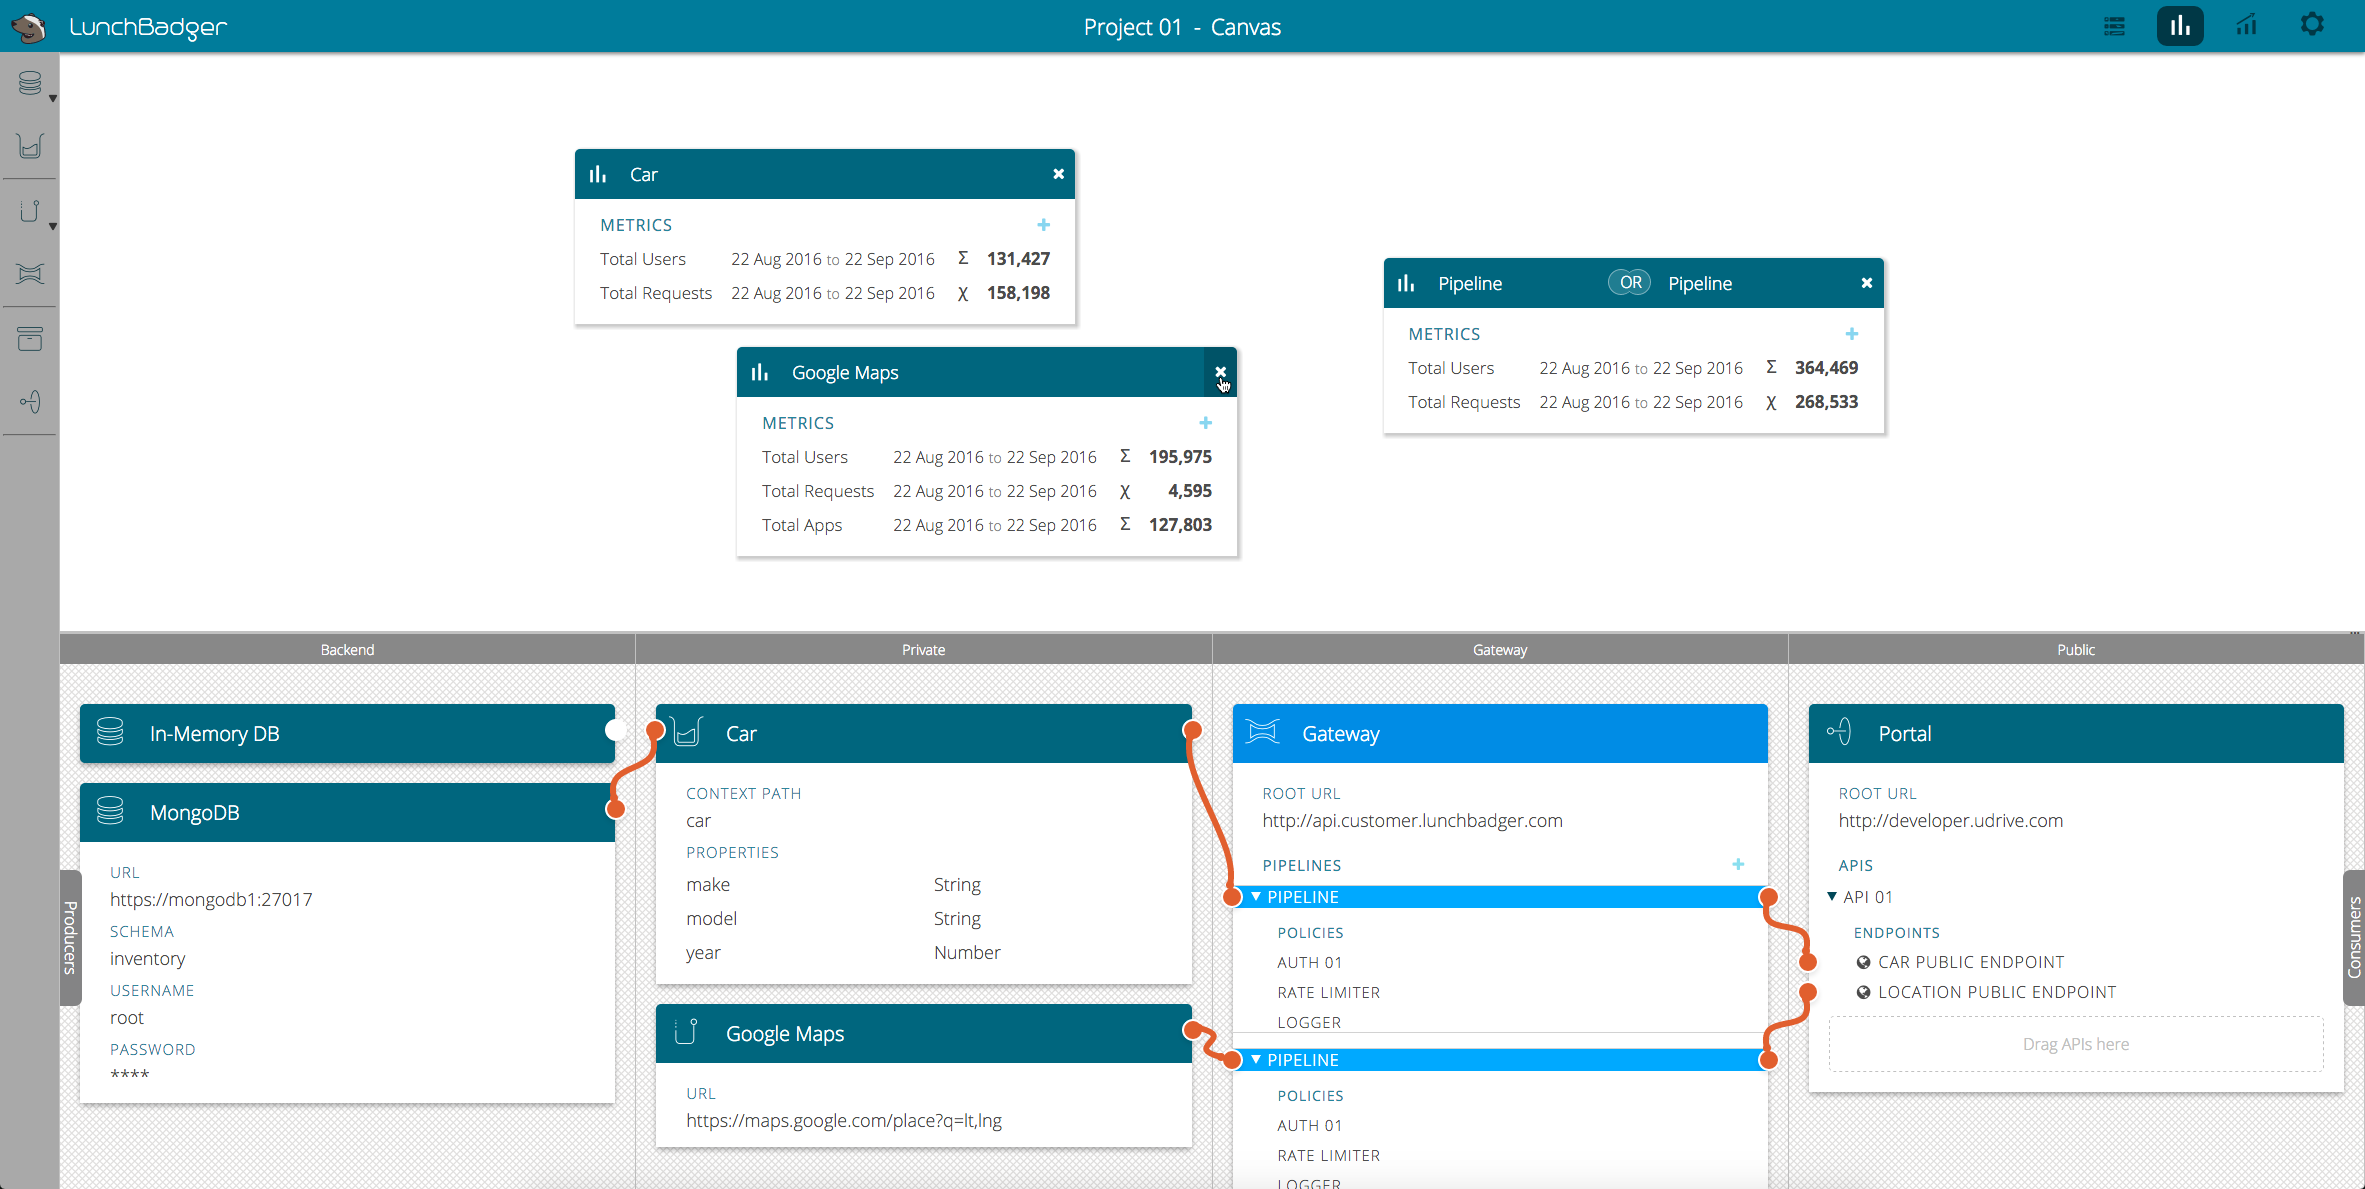
Task: Add a metric to the Car panel
Action: (1043, 225)
